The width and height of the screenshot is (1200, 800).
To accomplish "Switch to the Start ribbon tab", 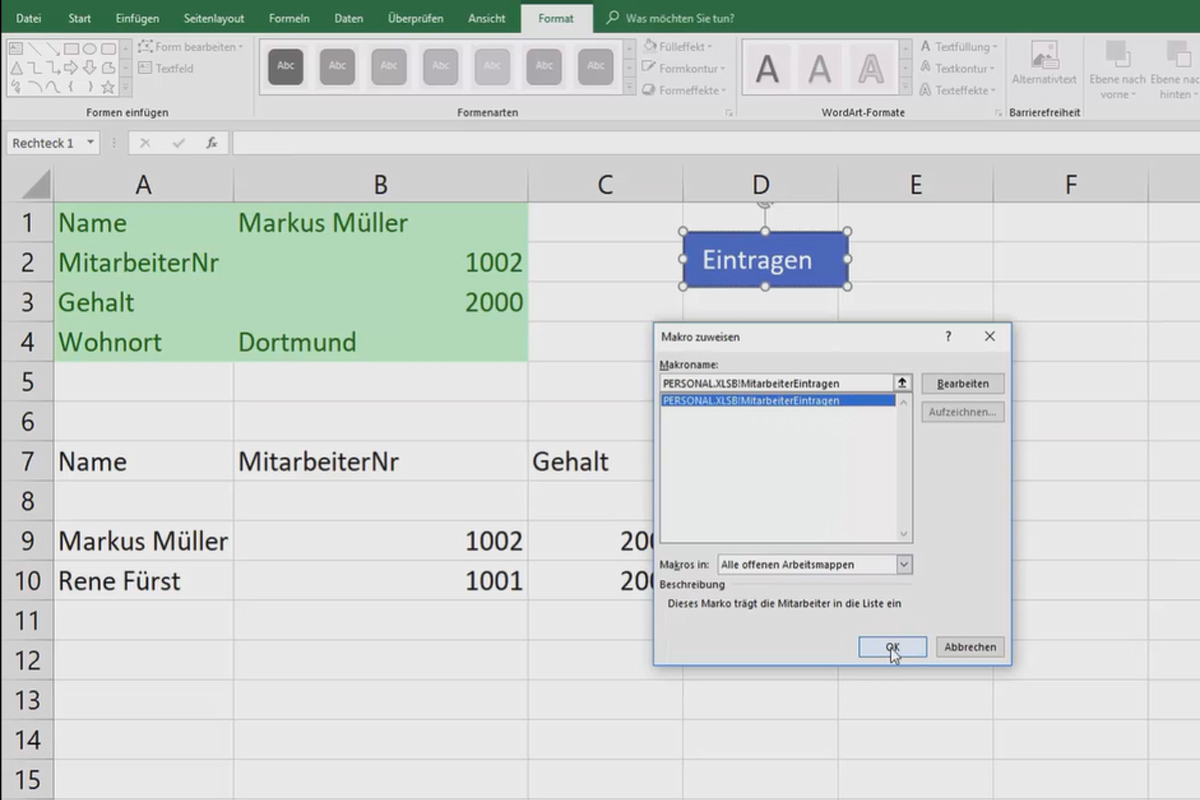I will 79,17.
